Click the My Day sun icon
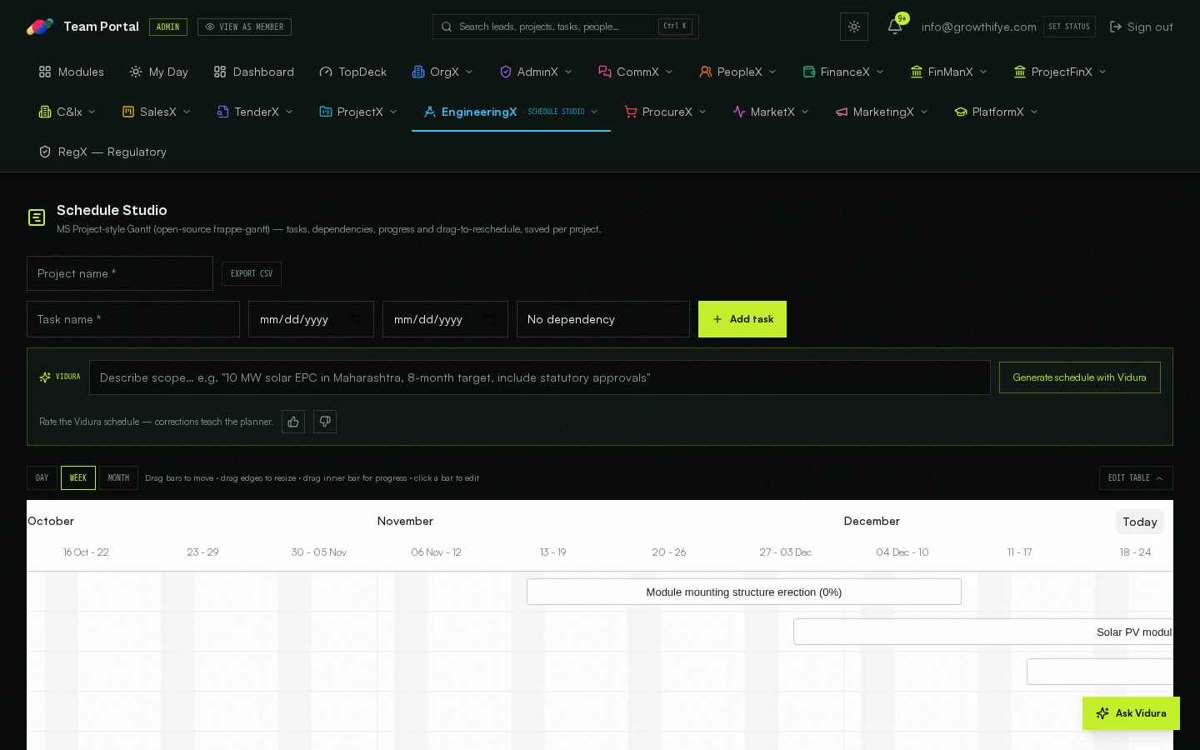Screen dimensions: 1200x750 [x=136, y=72]
